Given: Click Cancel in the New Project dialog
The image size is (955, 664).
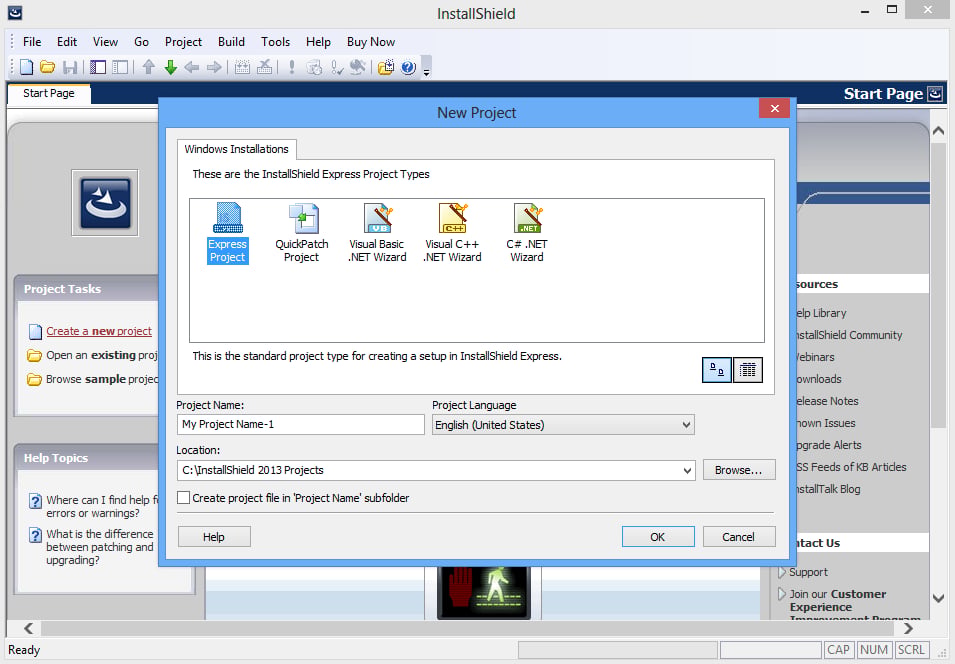Looking at the screenshot, I should [739, 537].
